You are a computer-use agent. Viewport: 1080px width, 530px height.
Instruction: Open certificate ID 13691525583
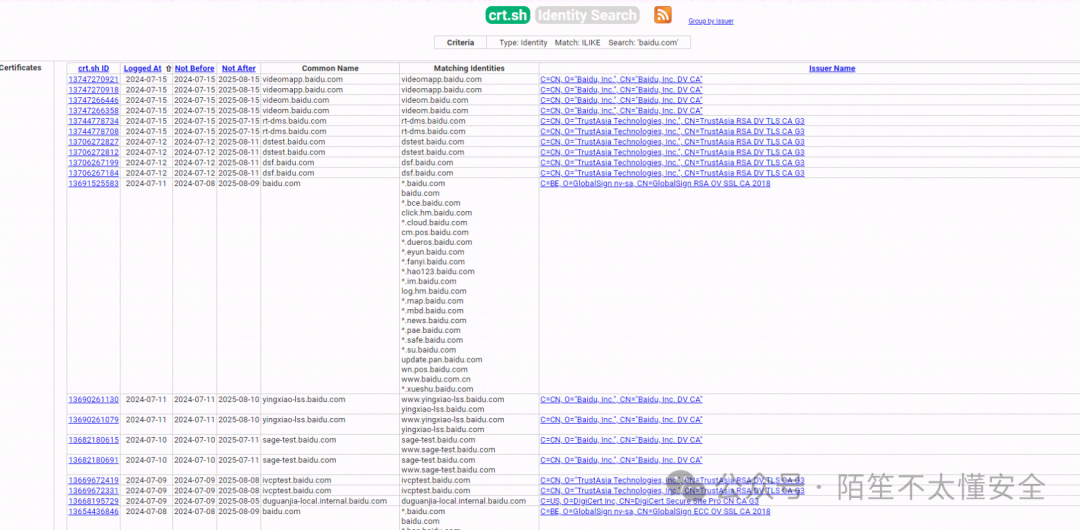[x=94, y=183]
